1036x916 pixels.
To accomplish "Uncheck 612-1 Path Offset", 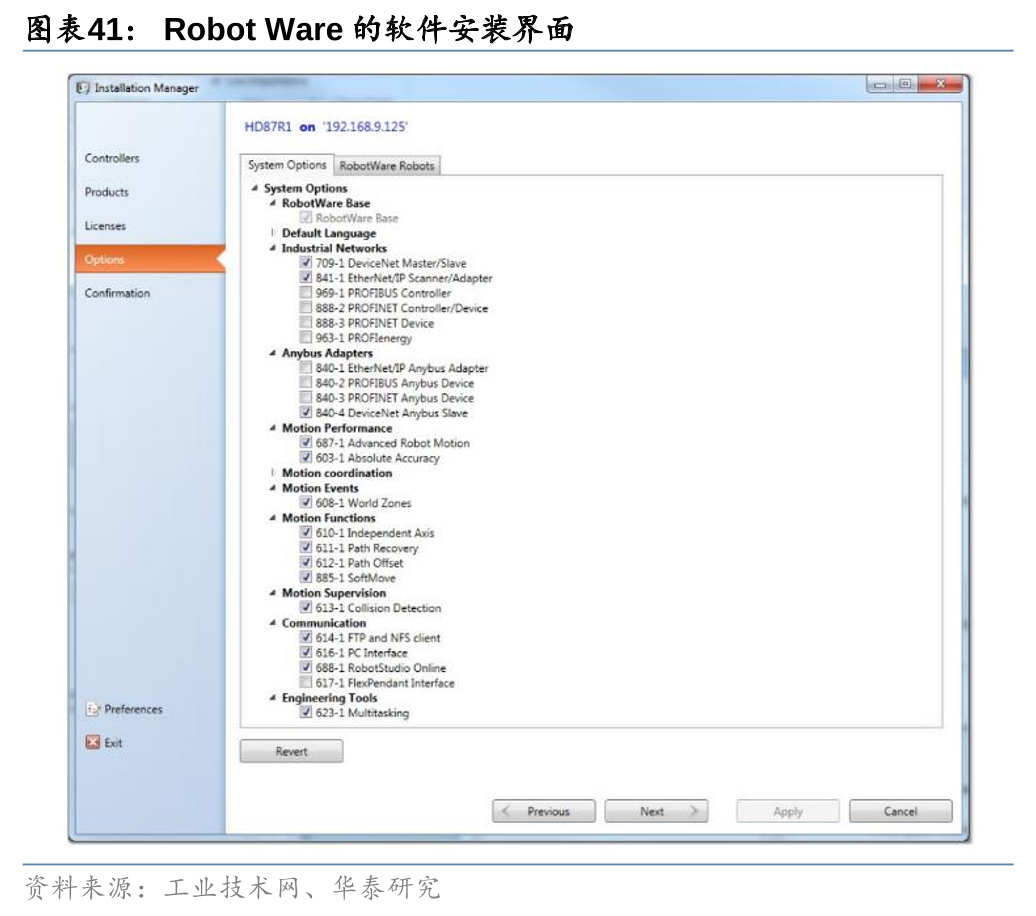I will (x=305, y=562).
